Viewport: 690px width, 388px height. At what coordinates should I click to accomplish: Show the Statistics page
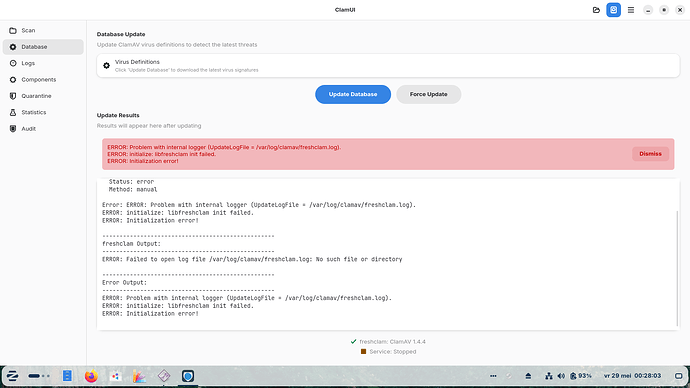[x=43, y=112]
